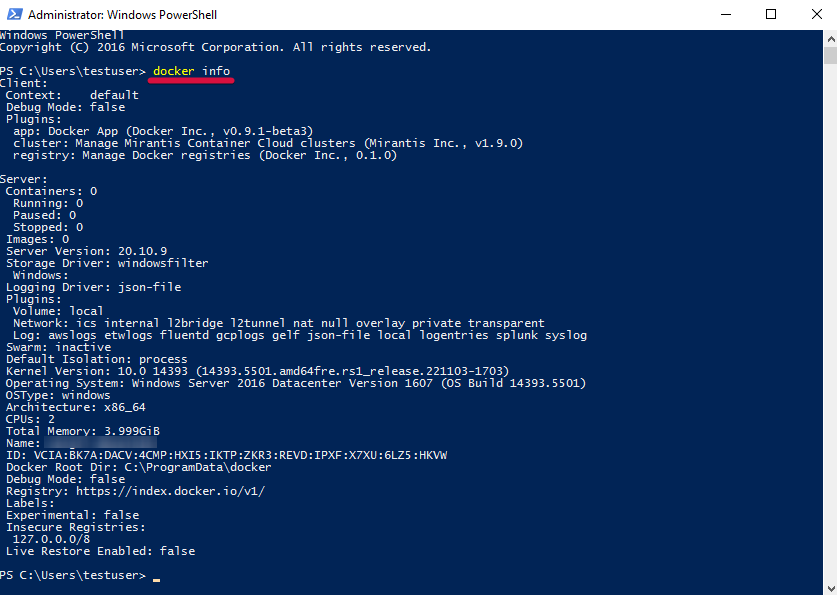Viewport: 837px width, 595px height.
Task: Click the blurred Name value field
Action: click(x=100, y=443)
